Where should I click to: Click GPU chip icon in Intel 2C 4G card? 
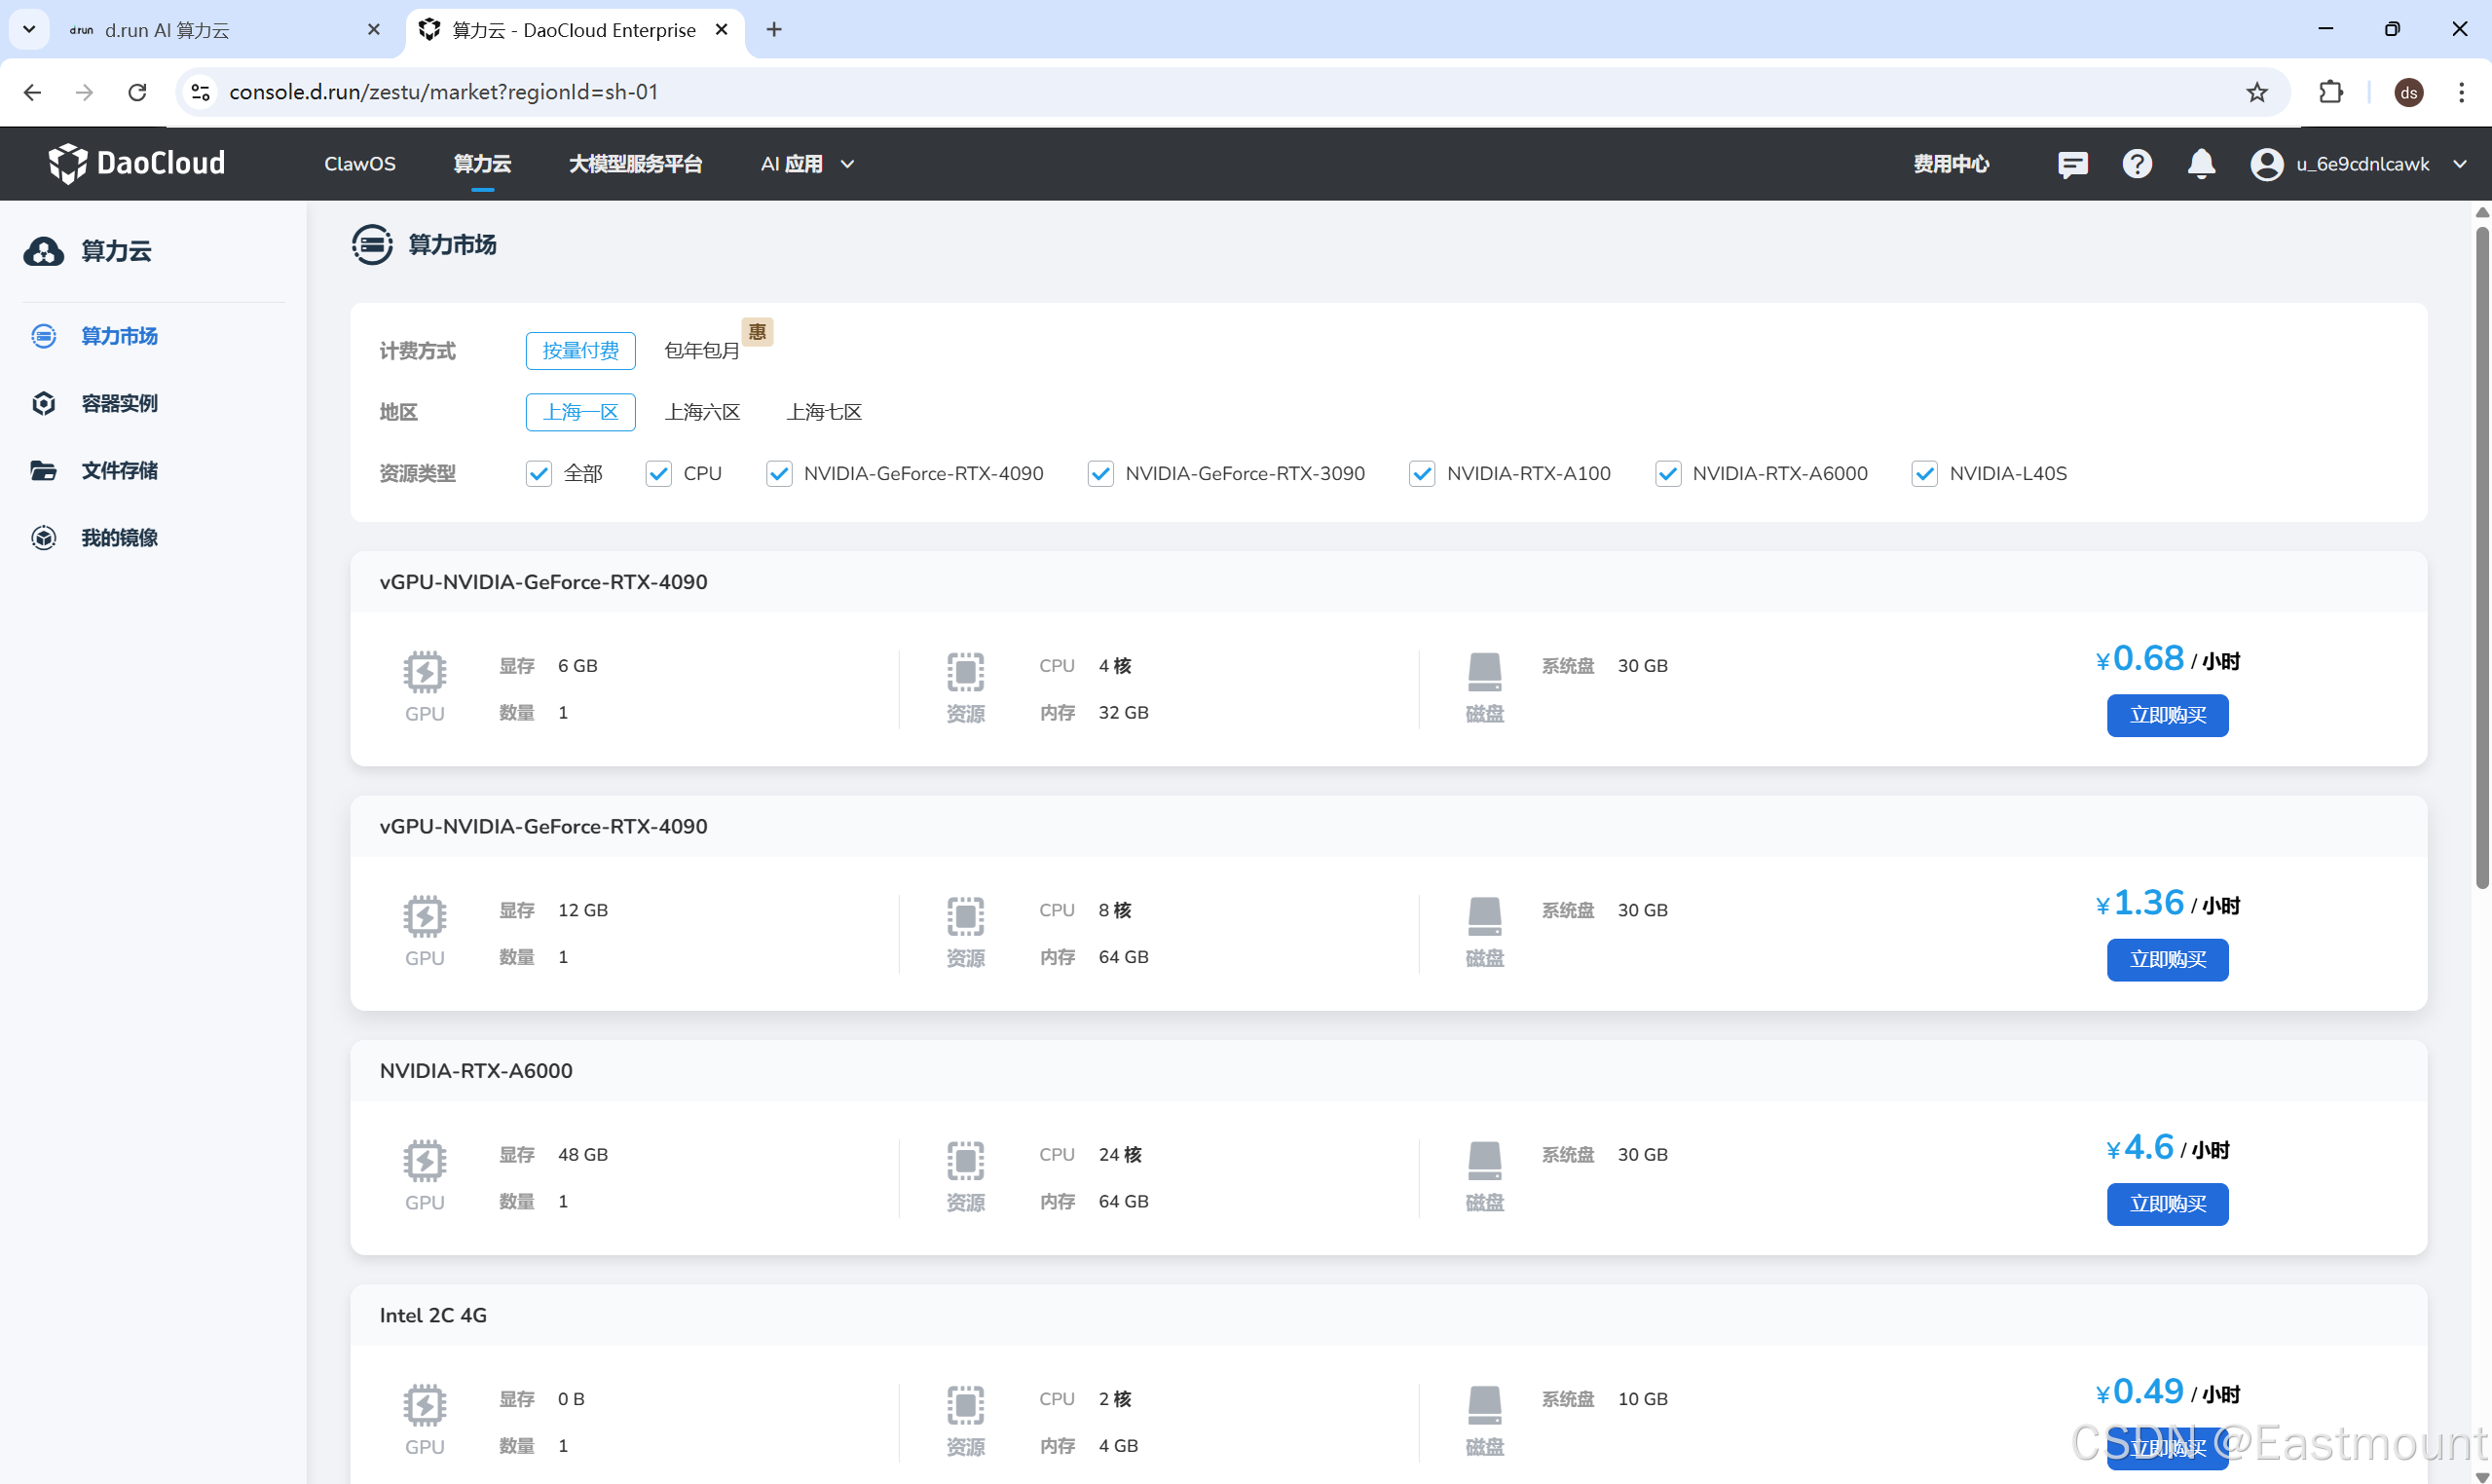click(x=425, y=1405)
